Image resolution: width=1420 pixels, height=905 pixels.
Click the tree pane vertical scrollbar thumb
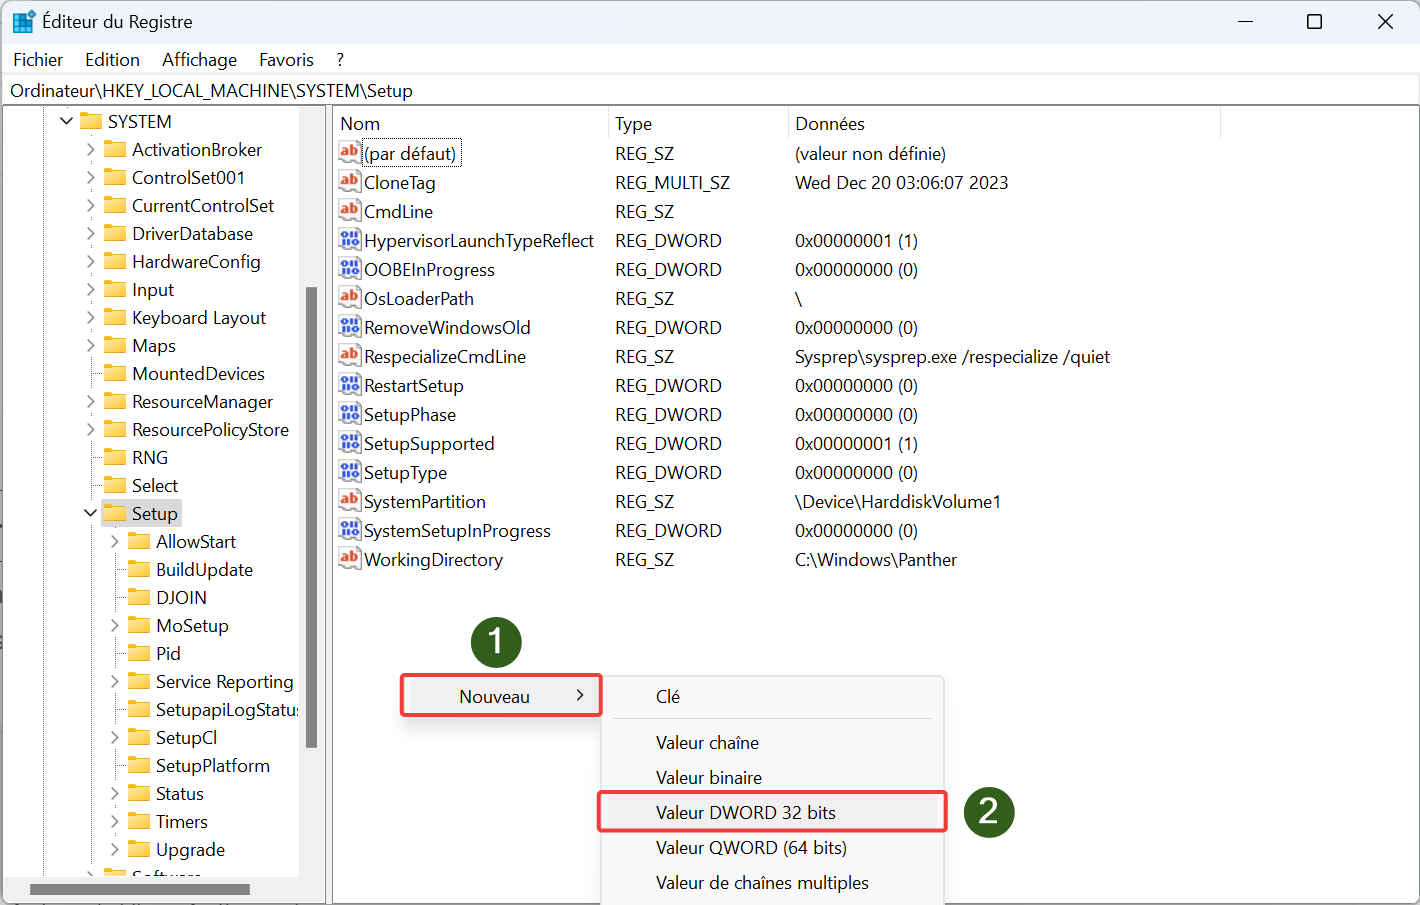[x=311, y=517]
